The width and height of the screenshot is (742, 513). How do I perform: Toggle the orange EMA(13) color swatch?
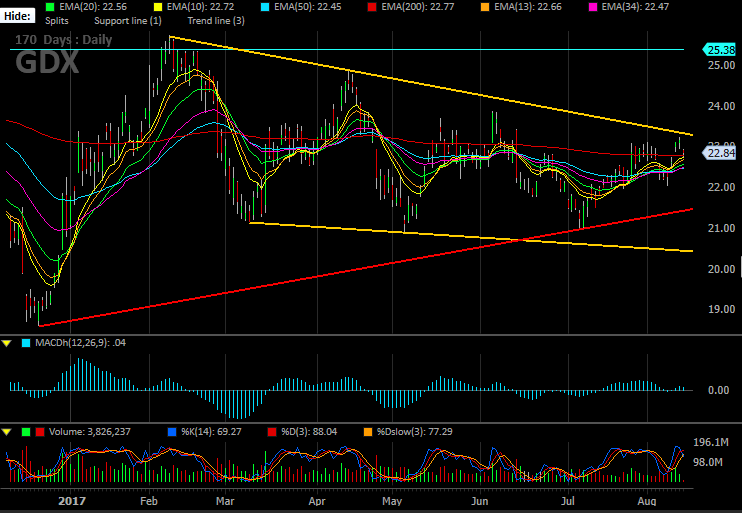pos(485,7)
